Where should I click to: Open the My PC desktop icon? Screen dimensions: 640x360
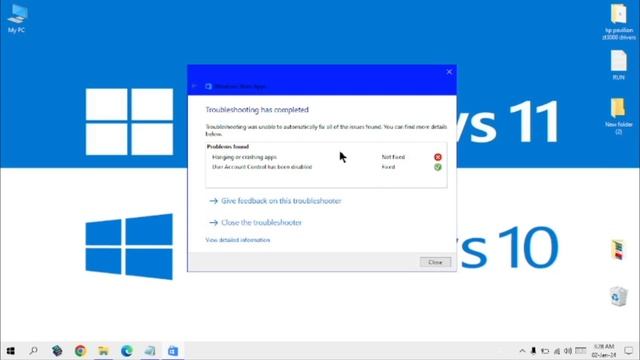[x=17, y=18]
